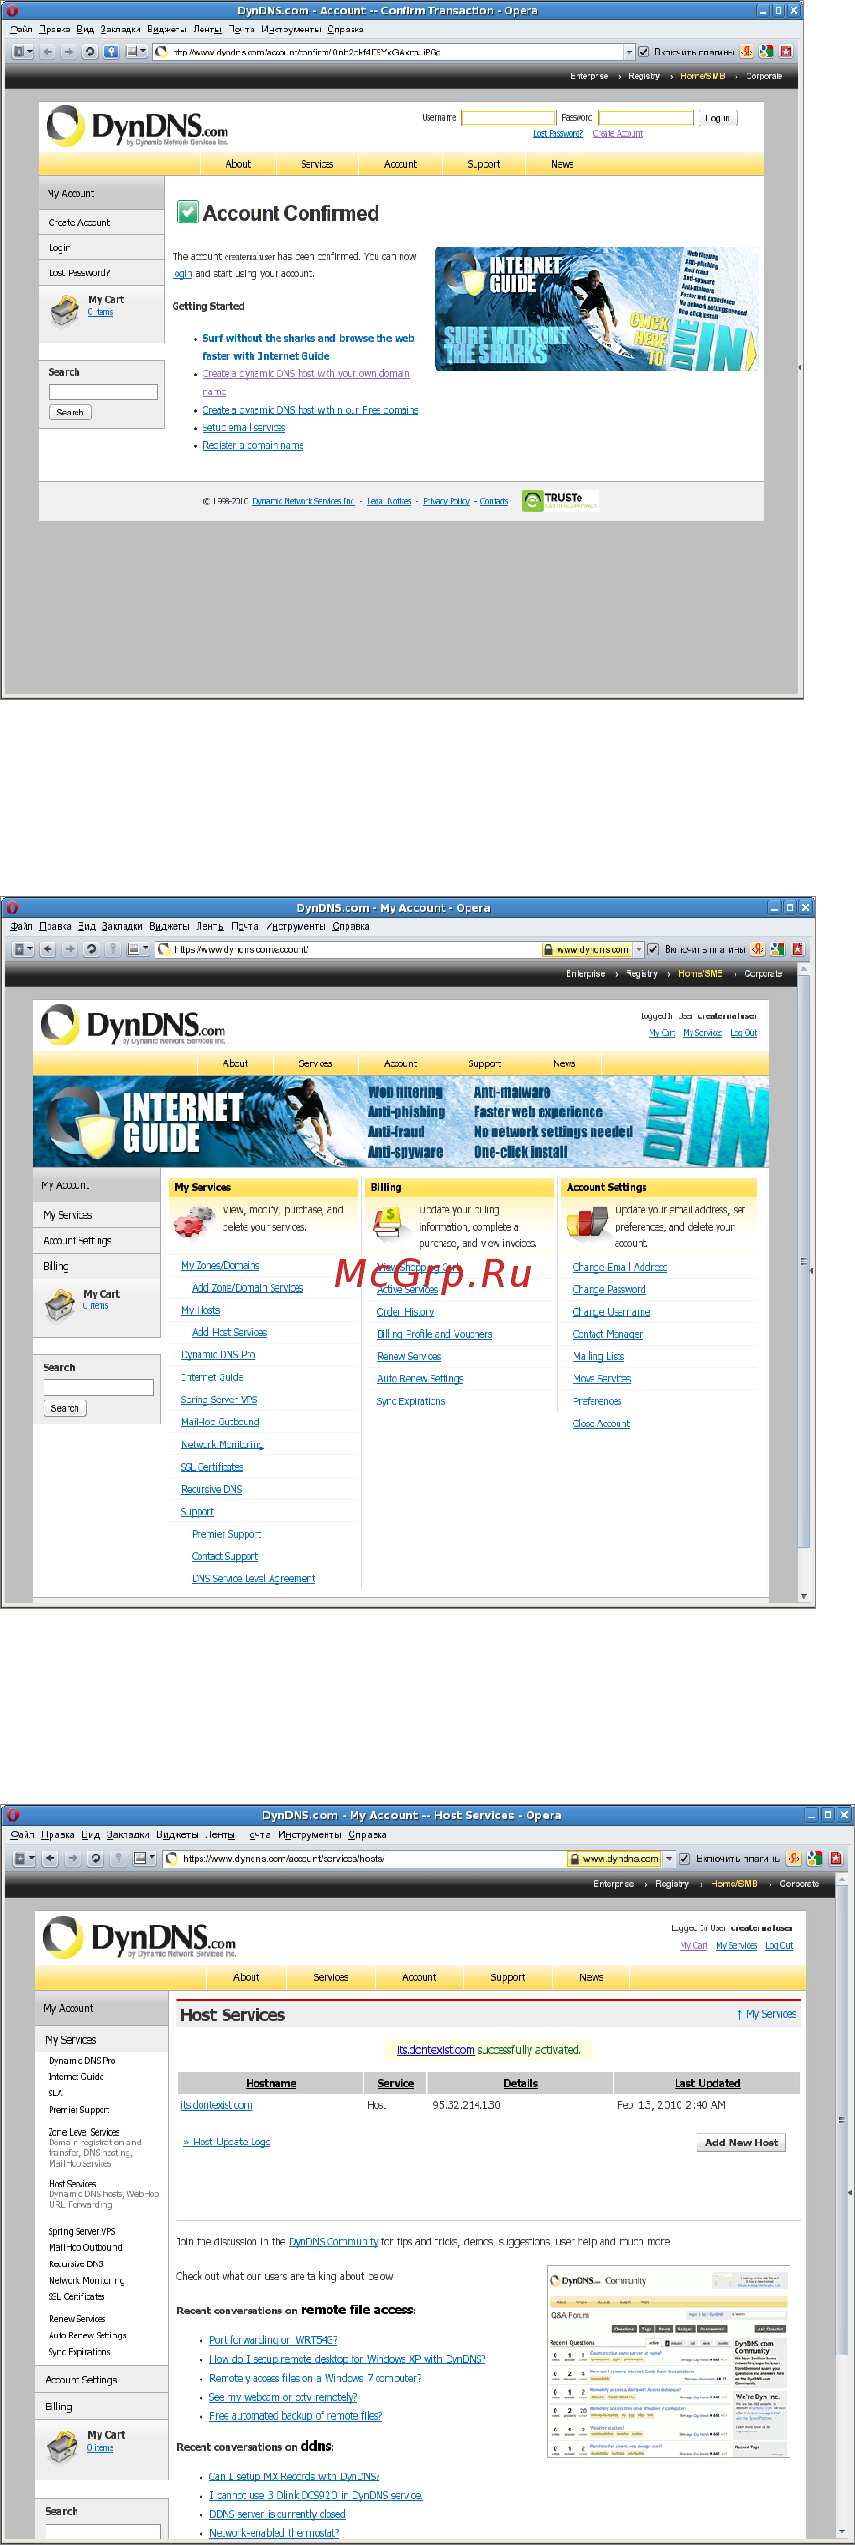Click the Username input field
Image resolution: width=855 pixels, height=2545 pixels.
tap(508, 118)
